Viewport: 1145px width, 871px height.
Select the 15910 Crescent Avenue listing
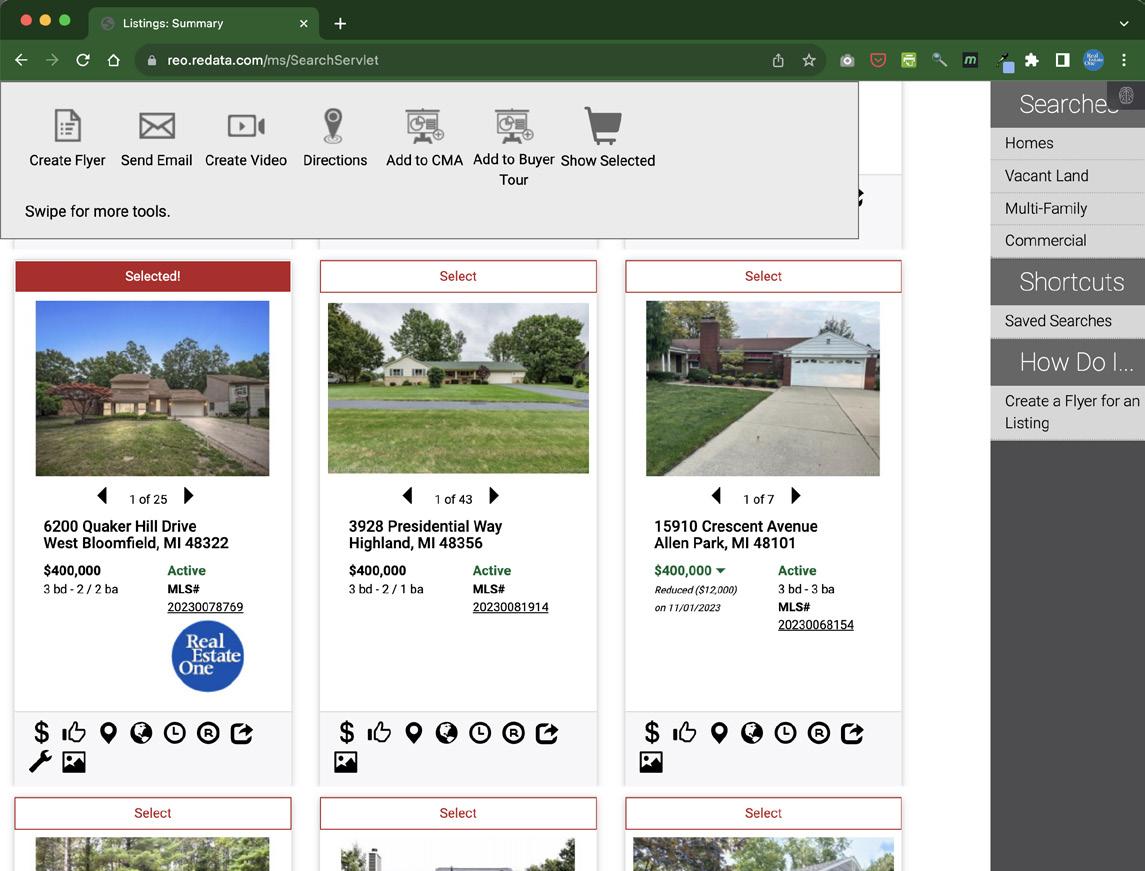763,276
